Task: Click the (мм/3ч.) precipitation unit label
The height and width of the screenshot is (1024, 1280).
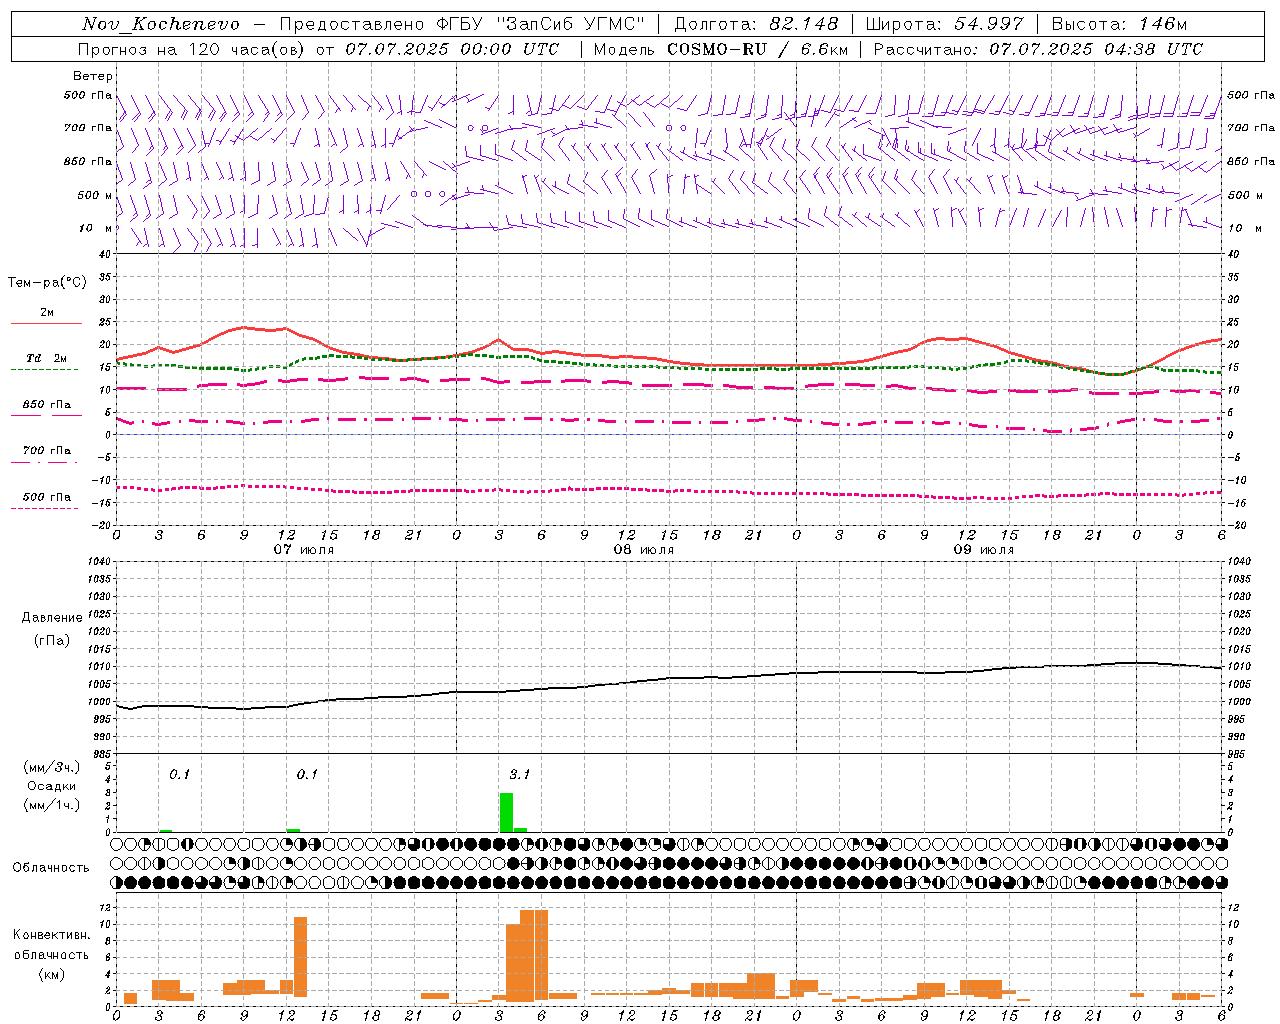Action: click(x=52, y=767)
